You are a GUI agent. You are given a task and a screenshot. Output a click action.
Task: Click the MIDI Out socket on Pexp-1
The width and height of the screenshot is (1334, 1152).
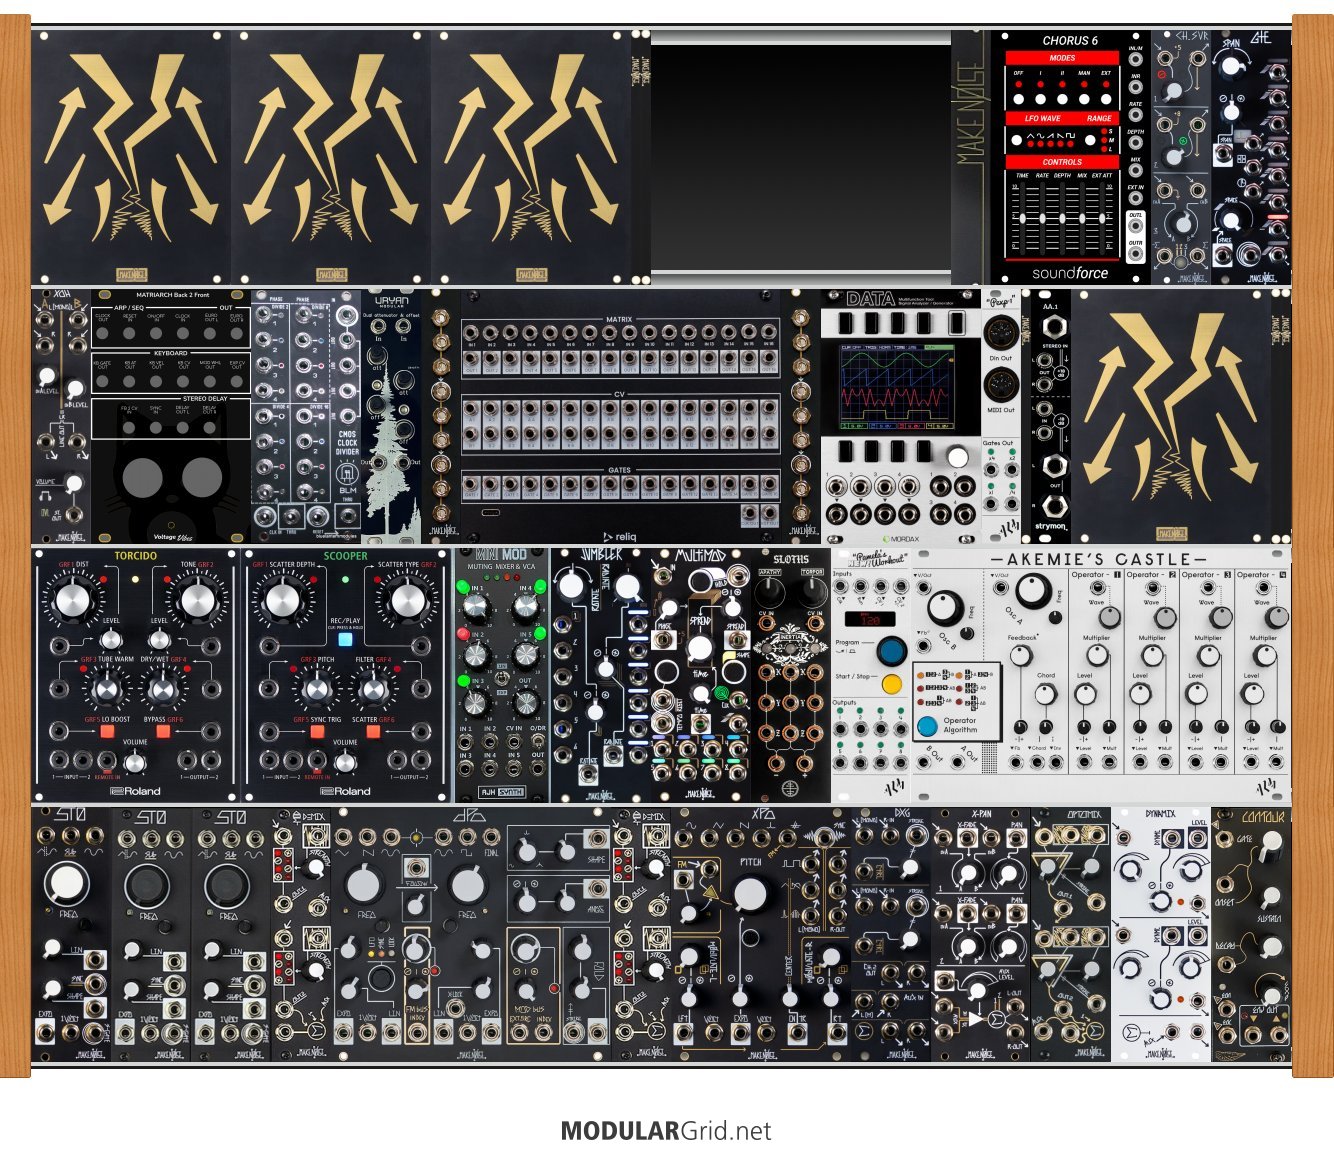[x=1000, y=384]
